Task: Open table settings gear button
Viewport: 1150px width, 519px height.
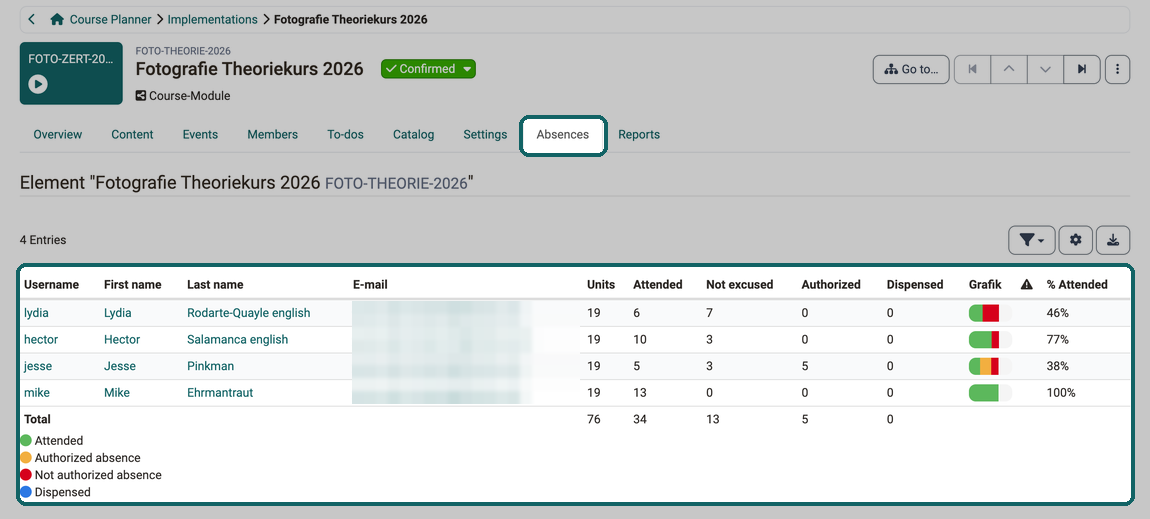Action: [x=1076, y=240]
